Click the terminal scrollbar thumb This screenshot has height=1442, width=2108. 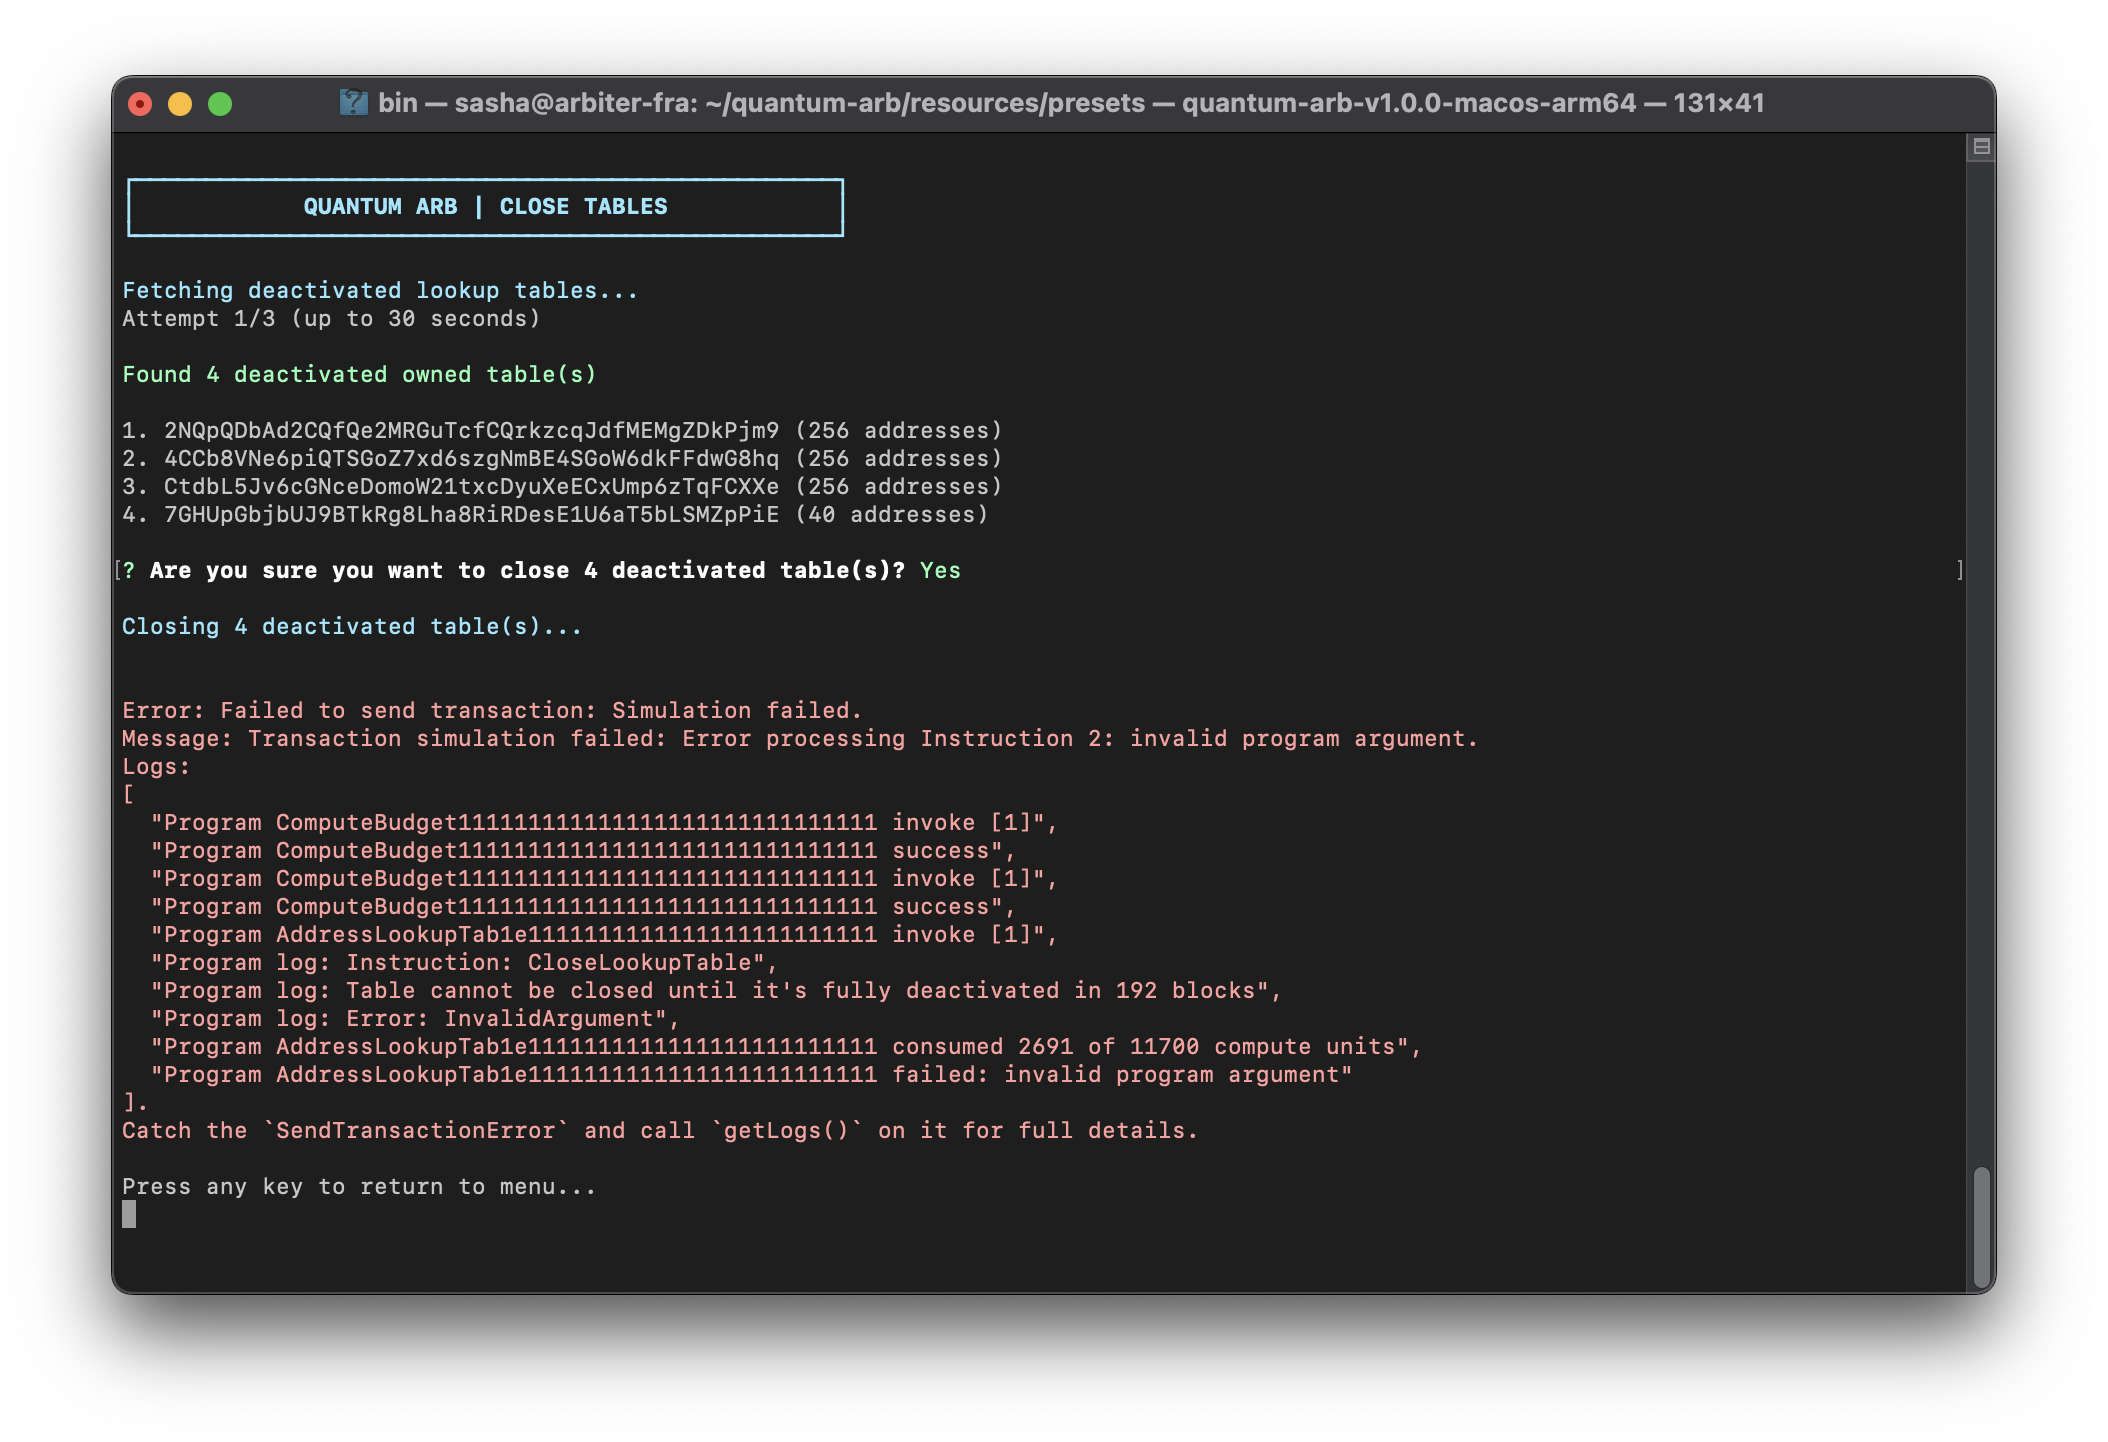(x=1980, y=1226)
